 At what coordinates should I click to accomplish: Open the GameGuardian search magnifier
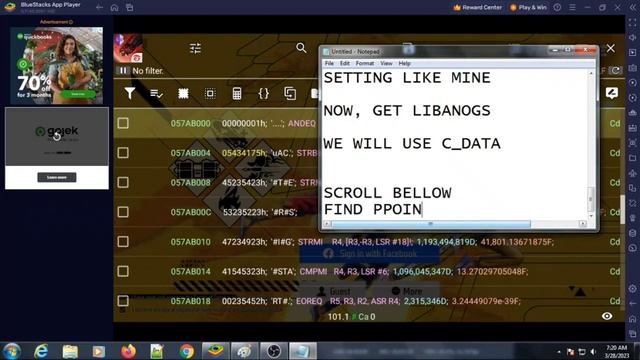coord(301,48)
